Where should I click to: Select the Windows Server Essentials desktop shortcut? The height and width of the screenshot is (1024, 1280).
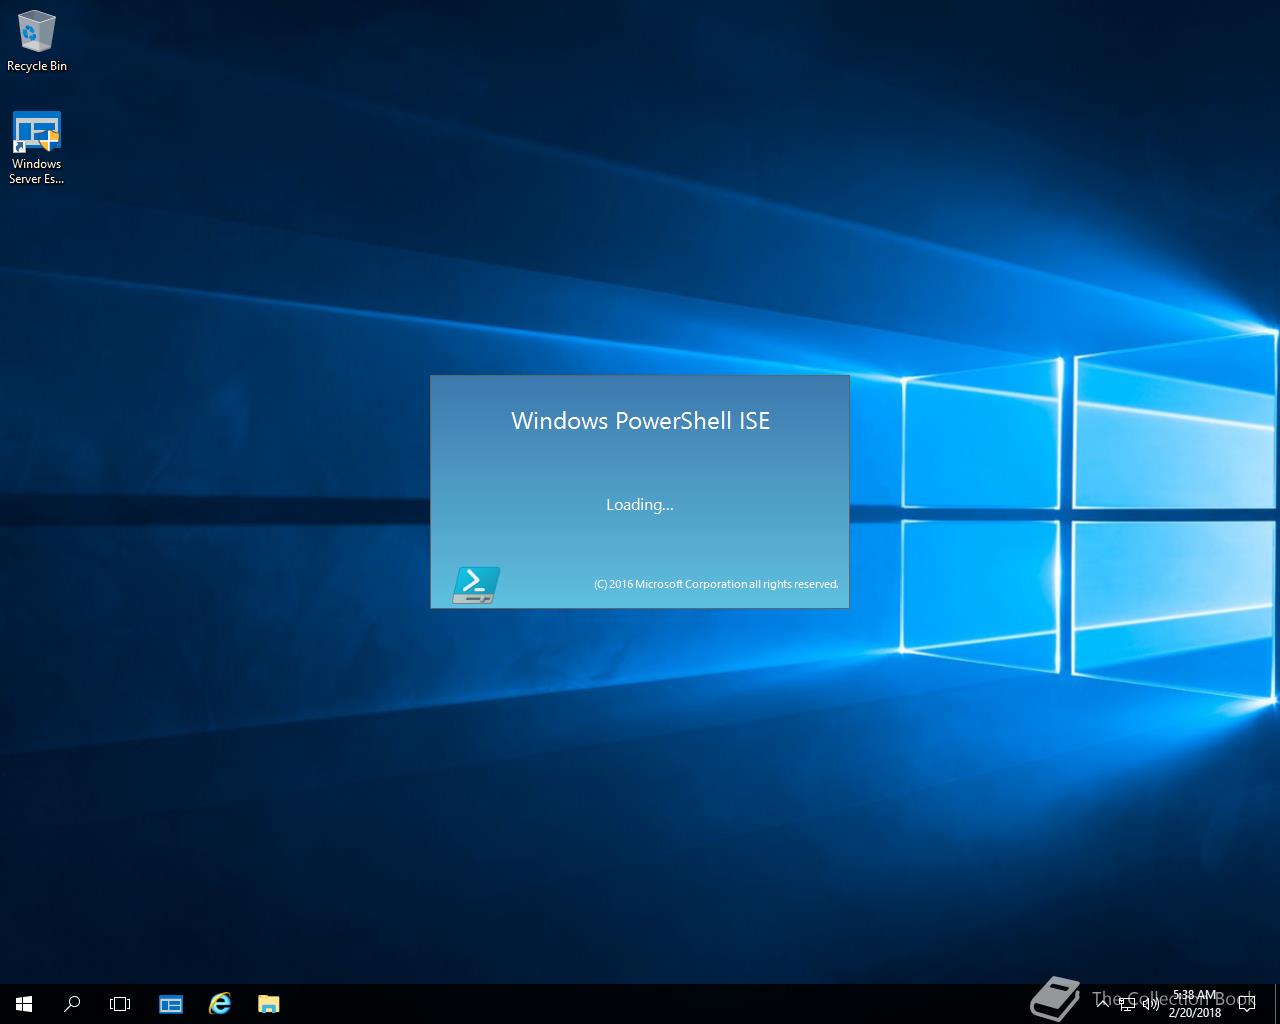[x=37, y=148]
